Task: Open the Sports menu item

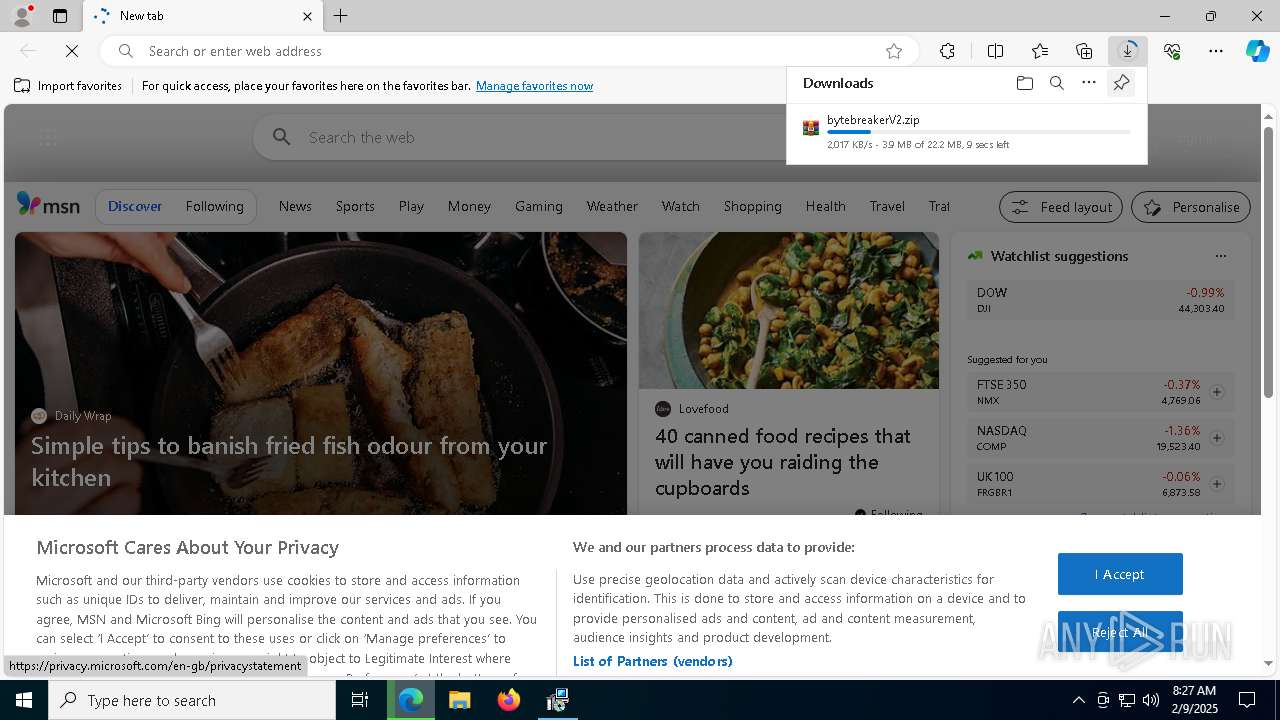Action: point(355,206)
